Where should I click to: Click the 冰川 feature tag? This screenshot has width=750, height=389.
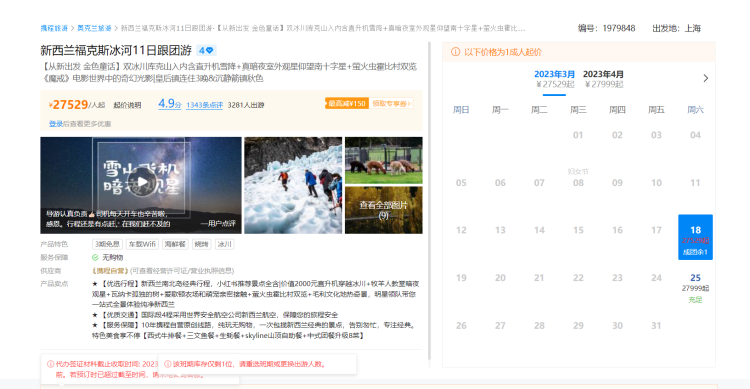tap(224, 244)
